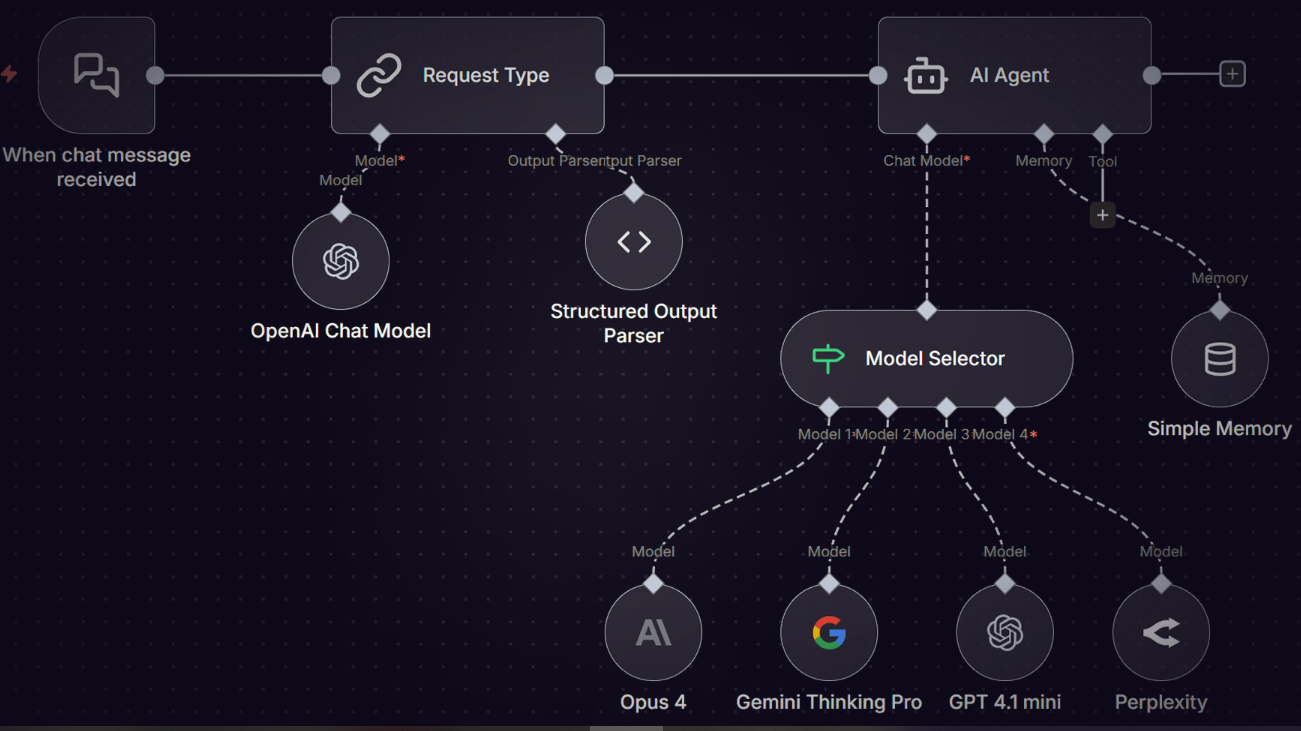Click the AI Agent node label

pyautogui.click(x=1010, y=75)
